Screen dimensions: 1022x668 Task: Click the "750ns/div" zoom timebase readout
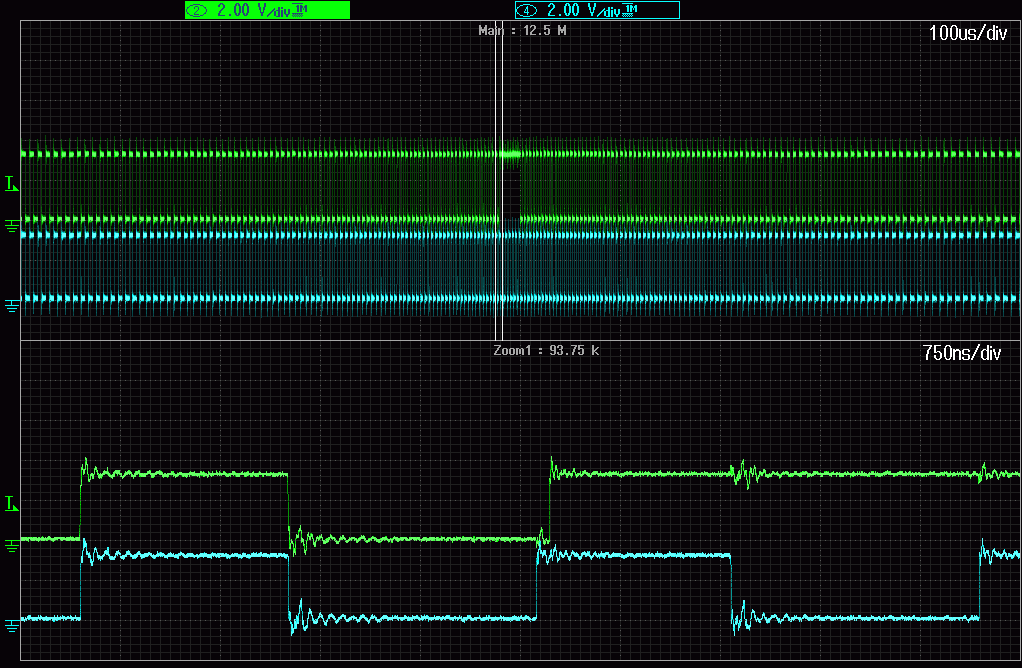tap(962, 353)
